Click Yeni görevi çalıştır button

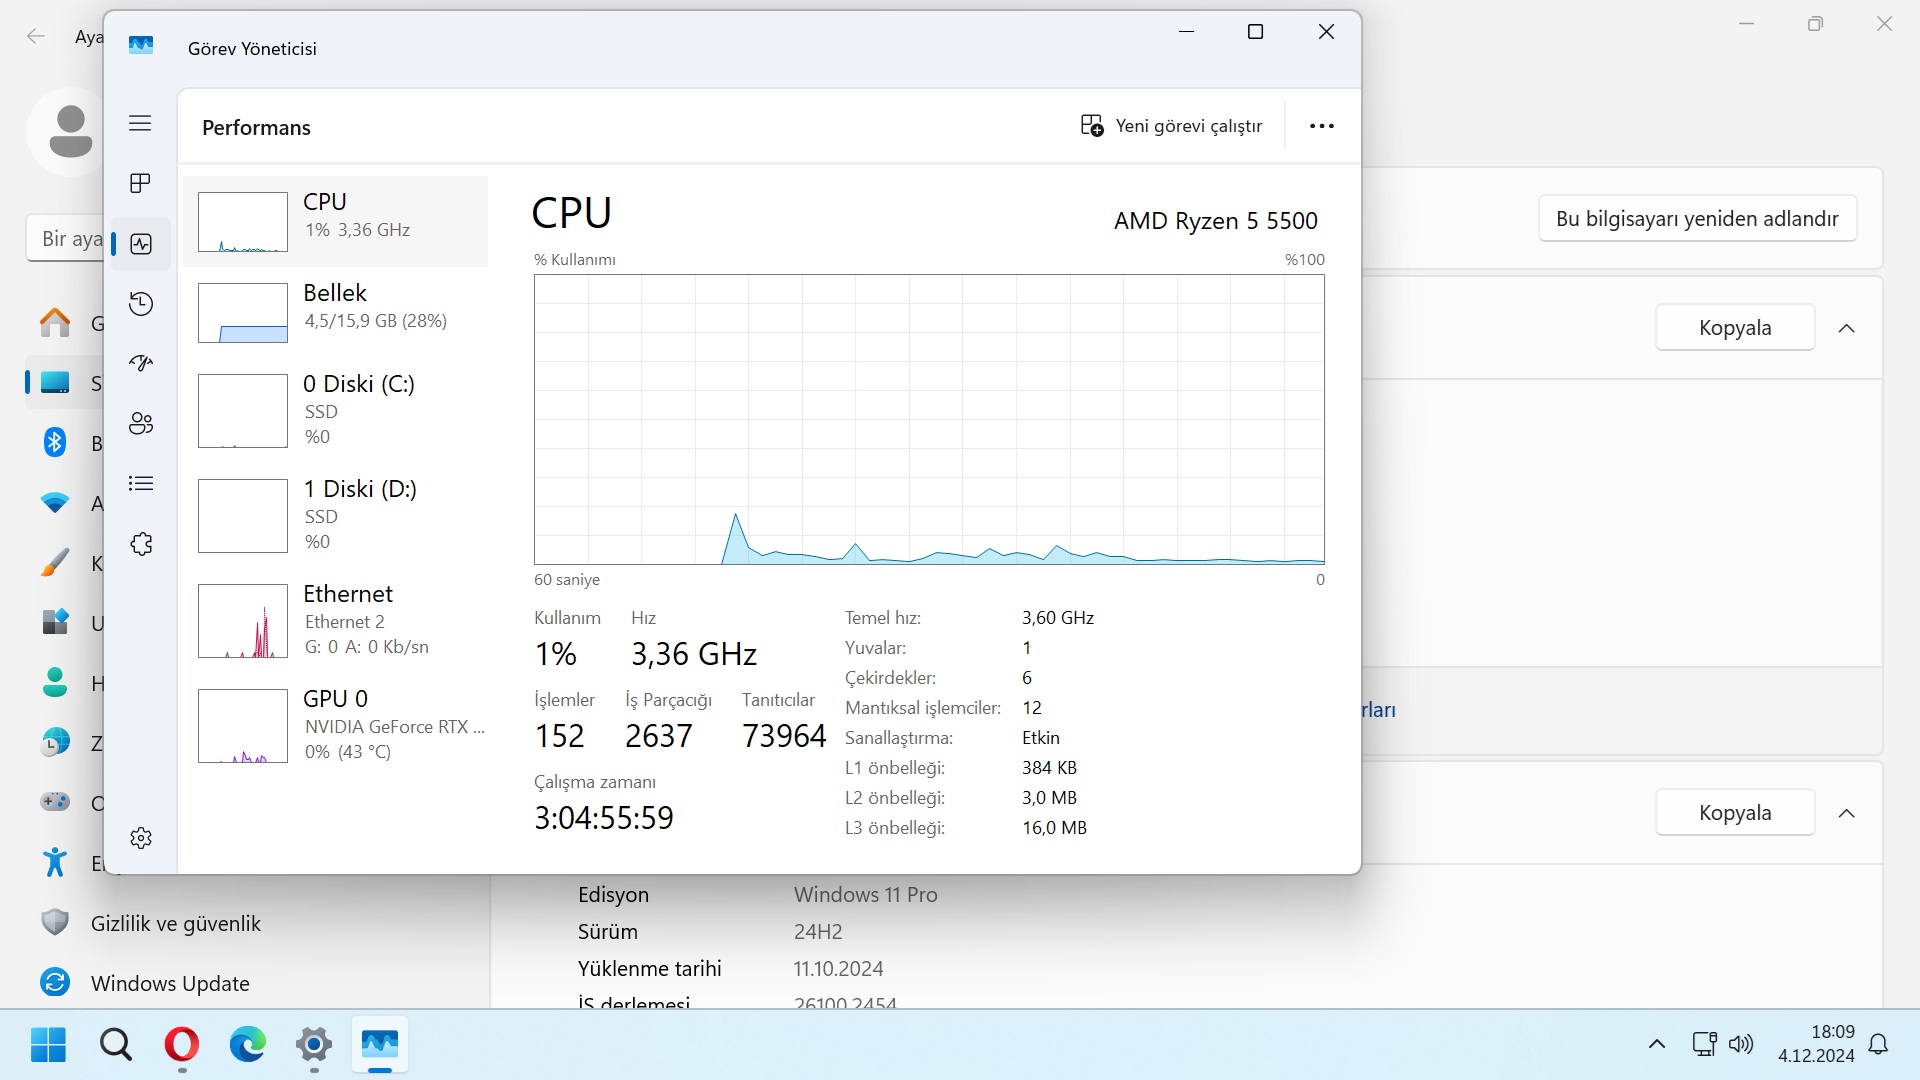1171,126
